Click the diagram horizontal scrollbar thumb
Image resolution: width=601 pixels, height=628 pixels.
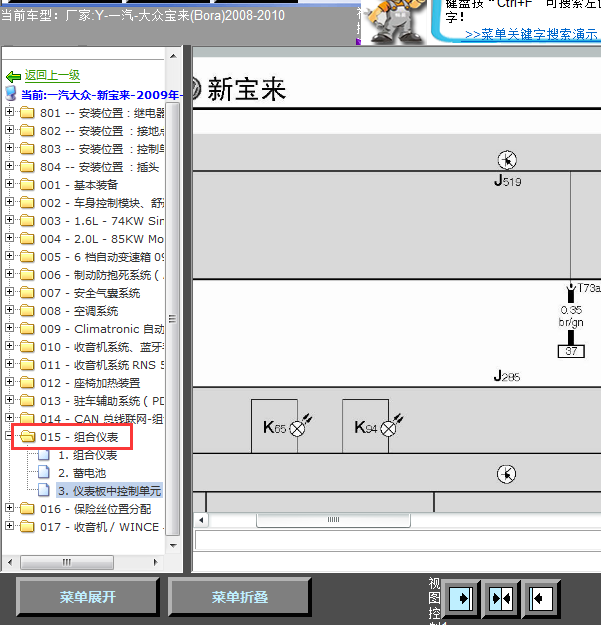pos(333,520)
